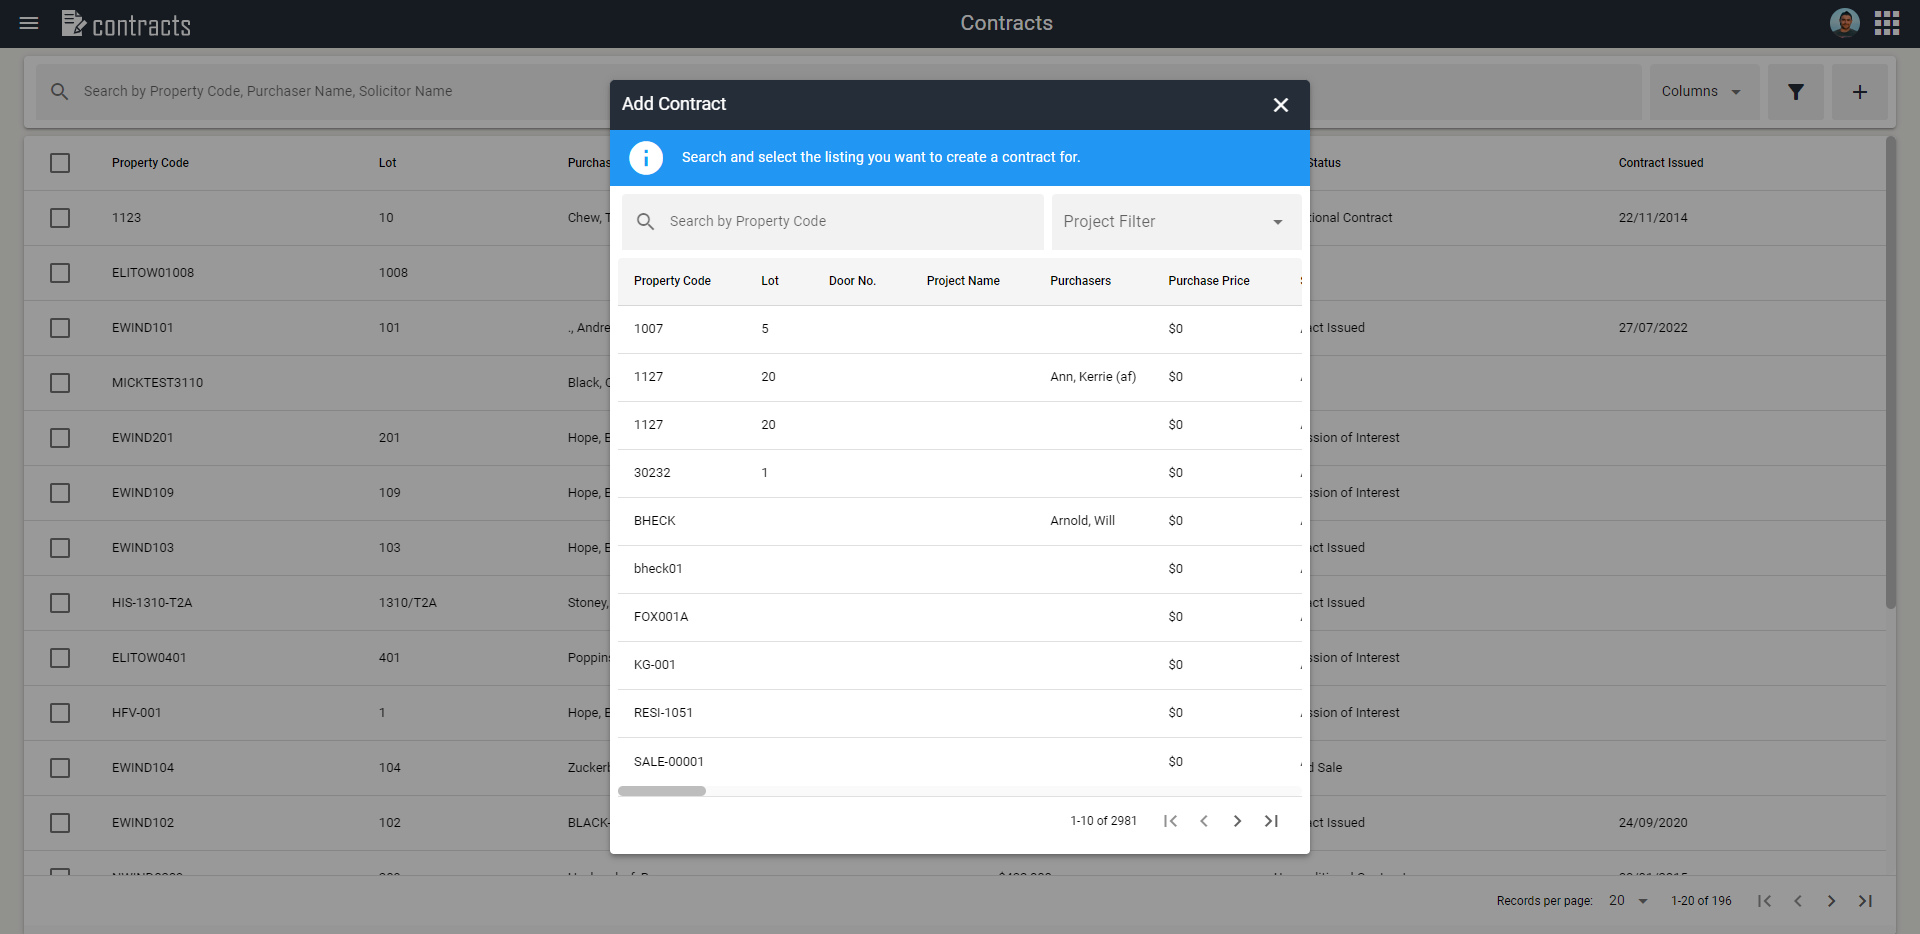Open the hamburger navigation menu
This screenshot has height=934, width=1920.
click(29, 23)
